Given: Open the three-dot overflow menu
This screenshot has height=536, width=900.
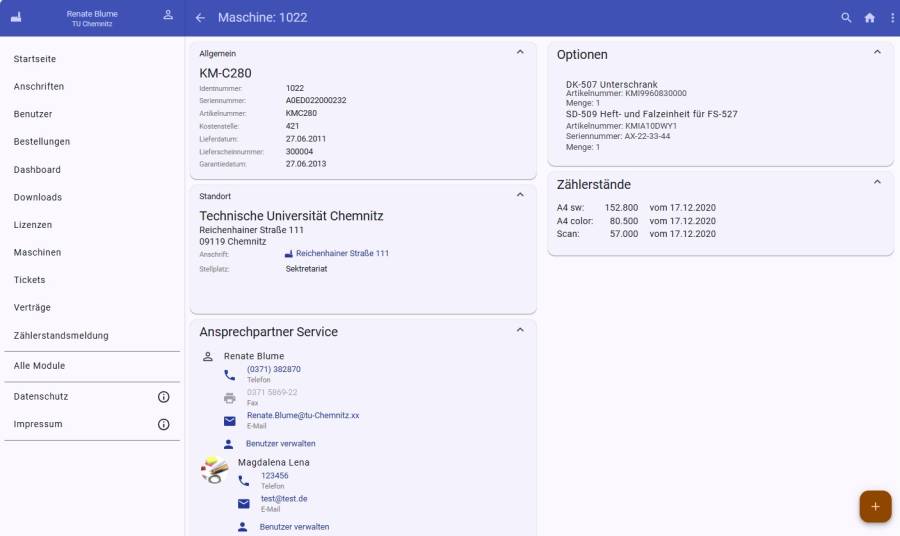Looking at the screenshot, I should tap(892, 18).
